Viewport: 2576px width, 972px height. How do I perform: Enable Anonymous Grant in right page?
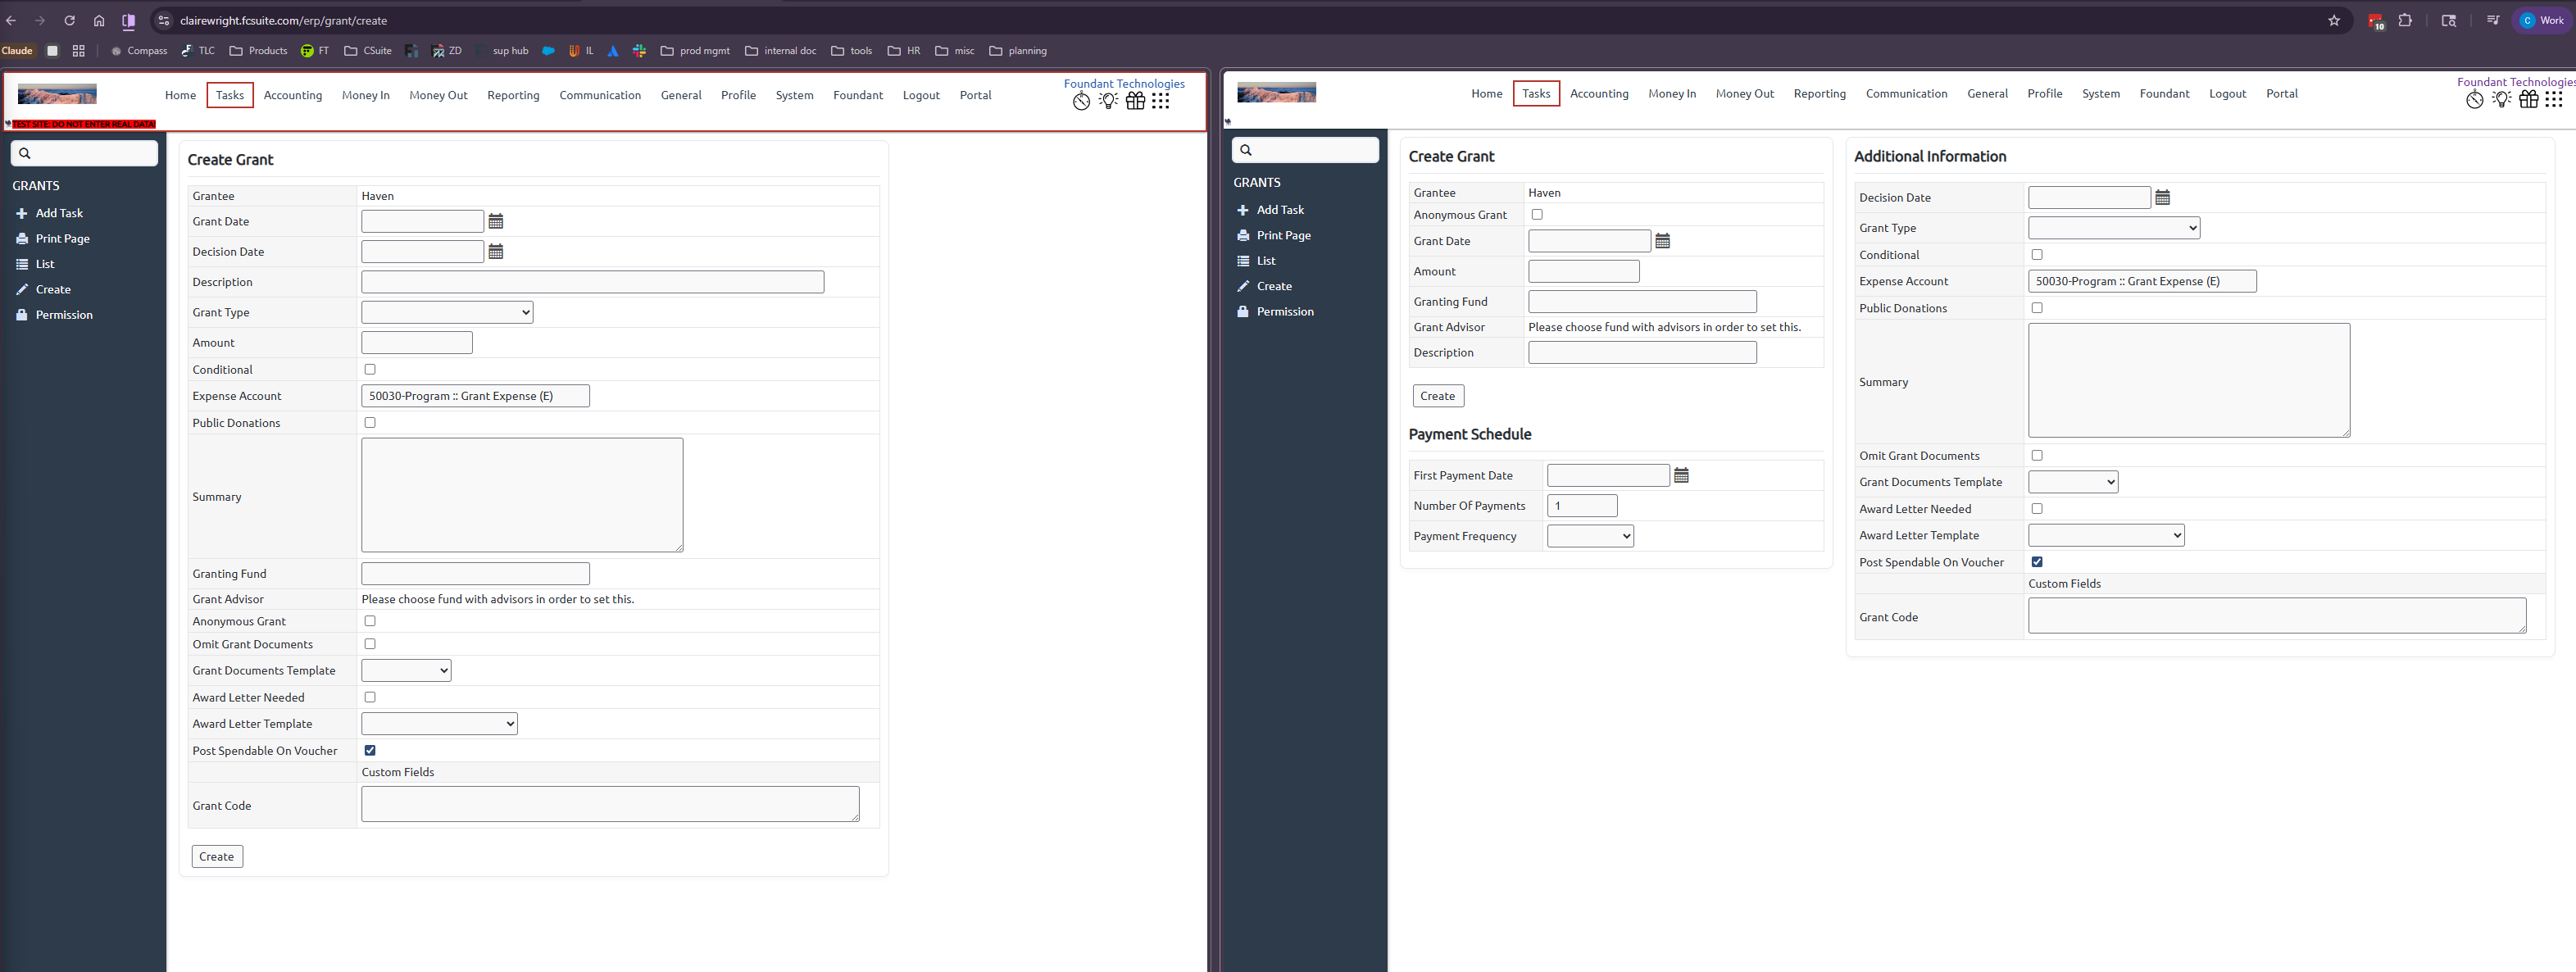(x=1537, y=215)
